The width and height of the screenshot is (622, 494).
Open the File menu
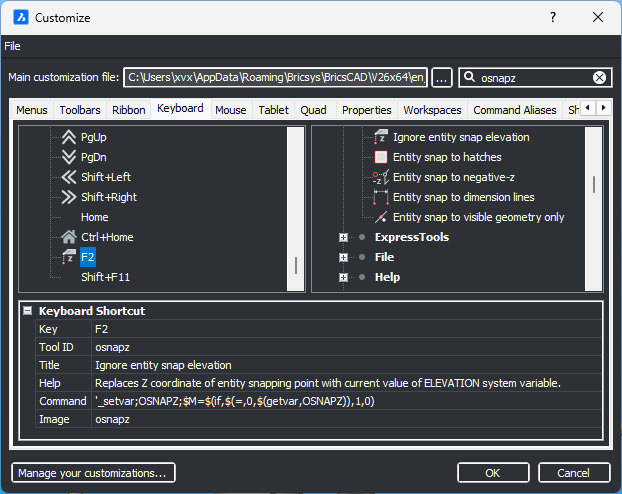[12, 46]
